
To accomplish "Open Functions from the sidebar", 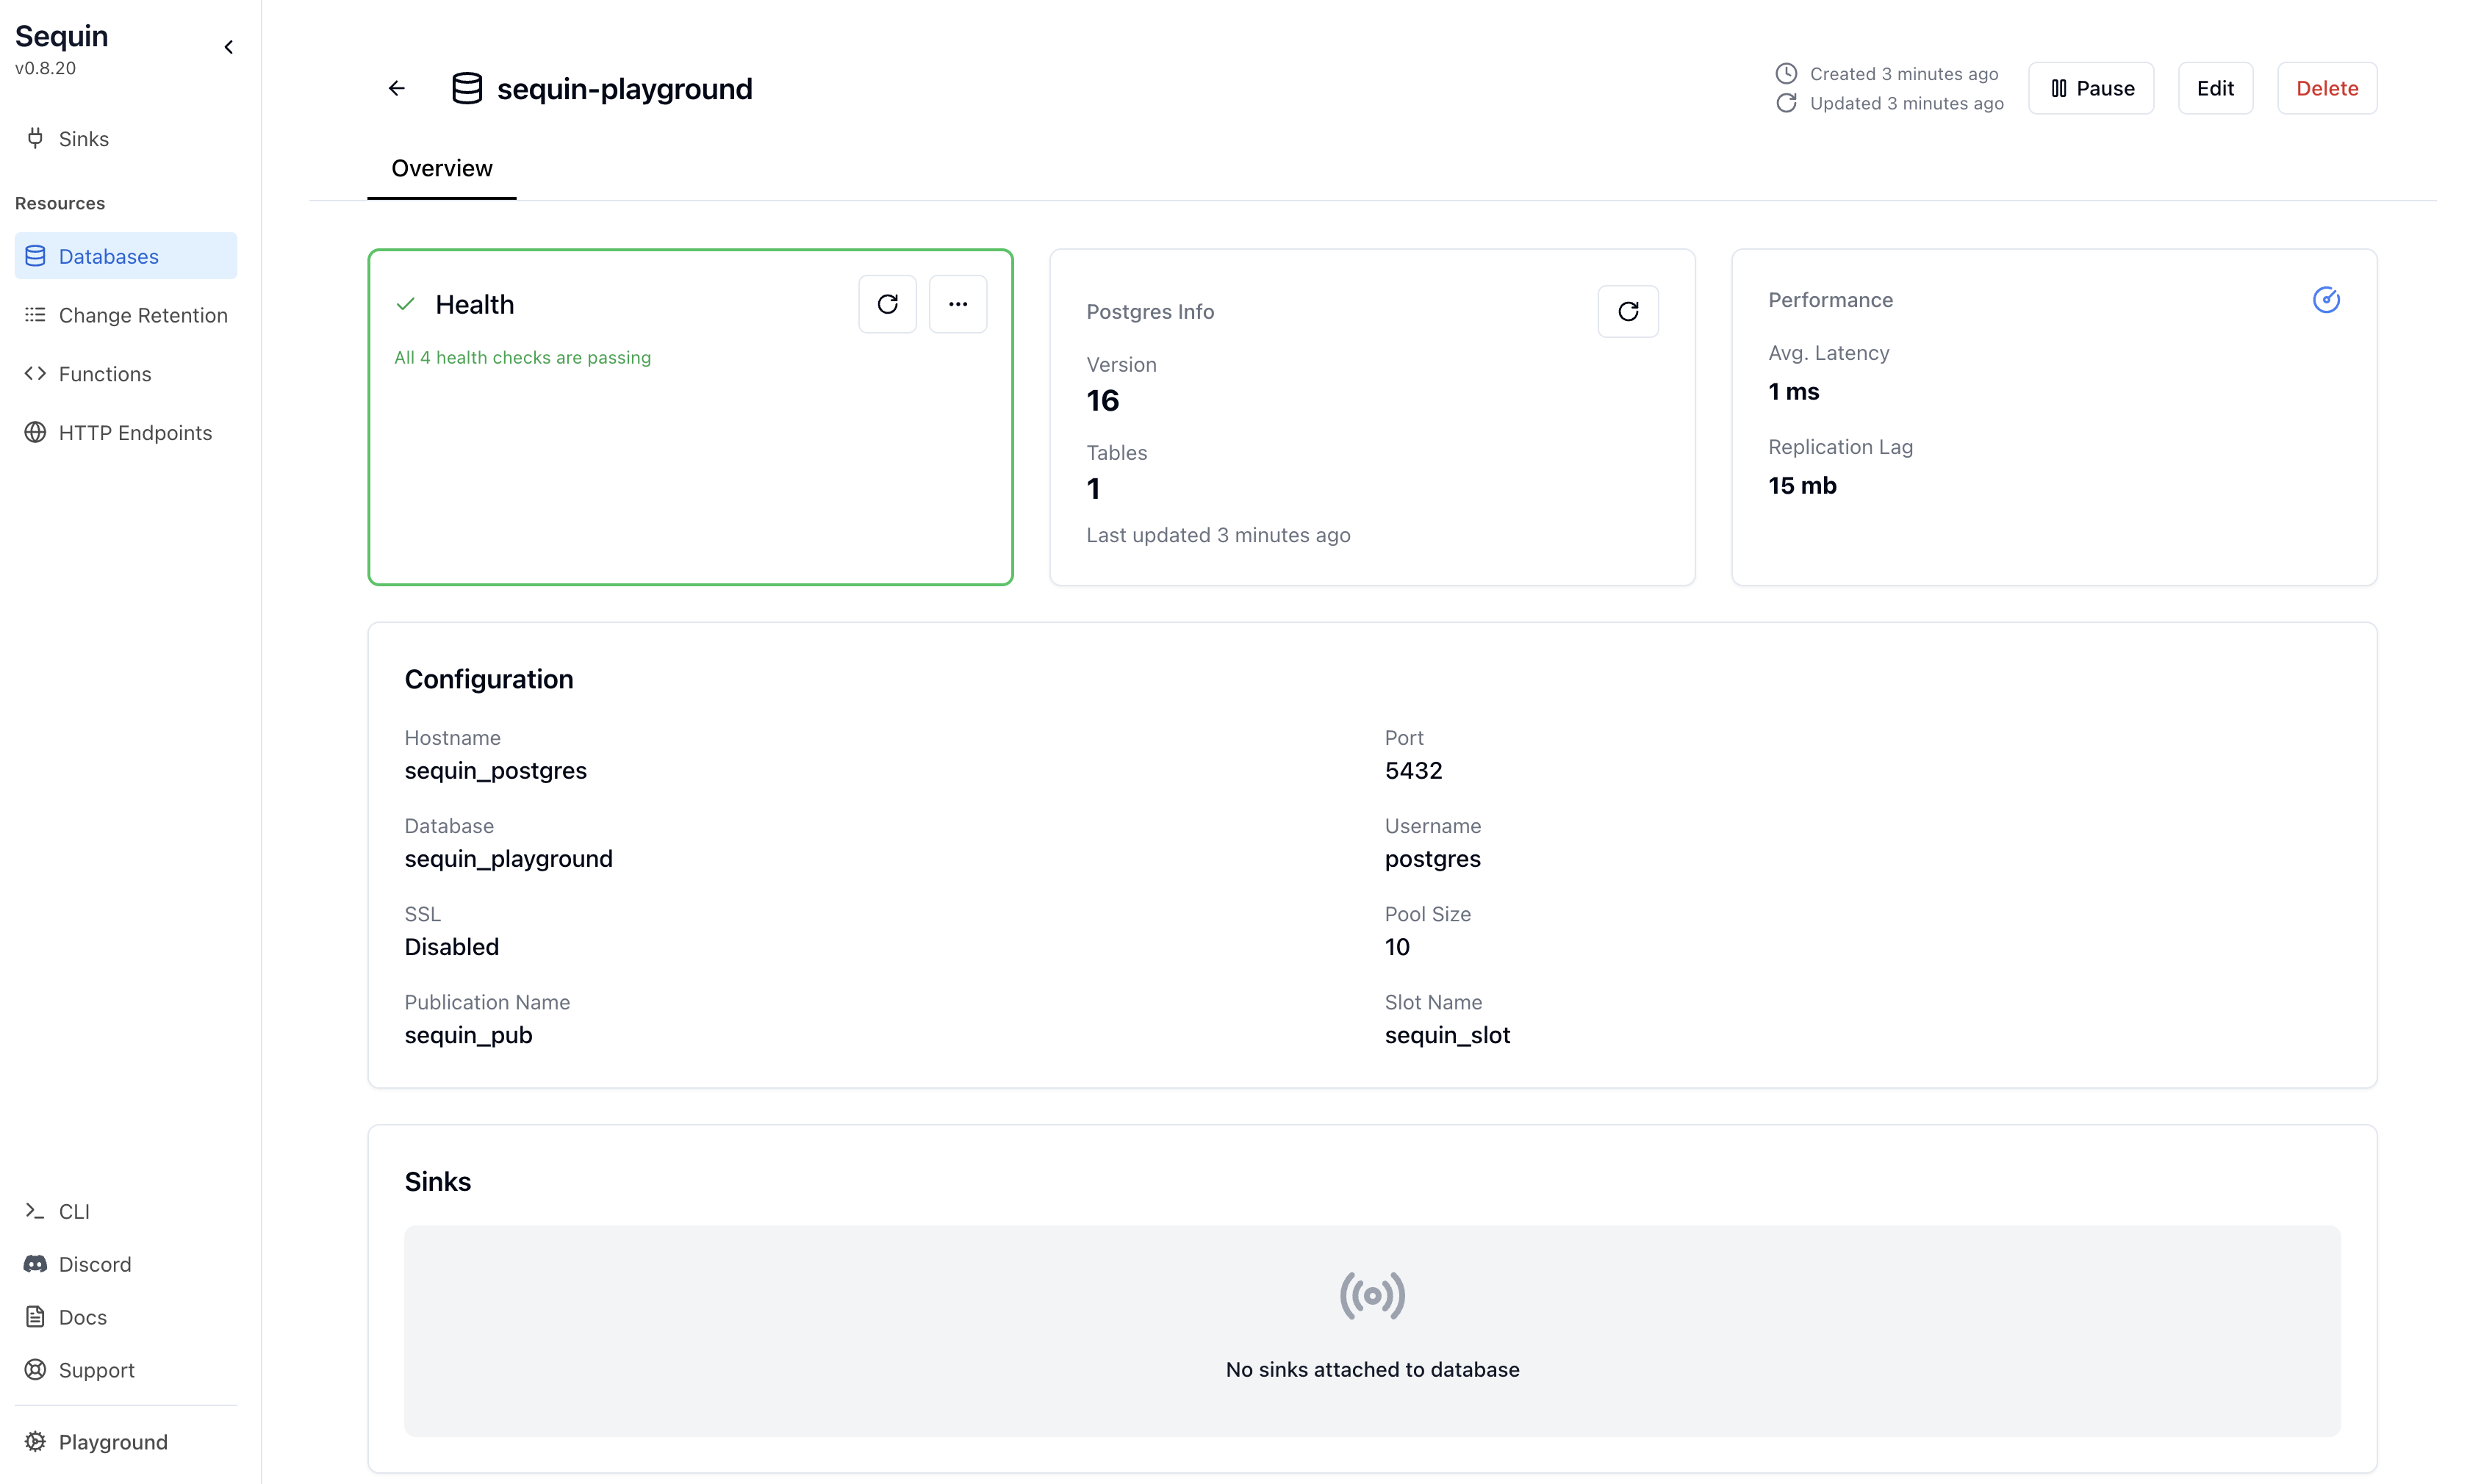I will tap(103, 373).
